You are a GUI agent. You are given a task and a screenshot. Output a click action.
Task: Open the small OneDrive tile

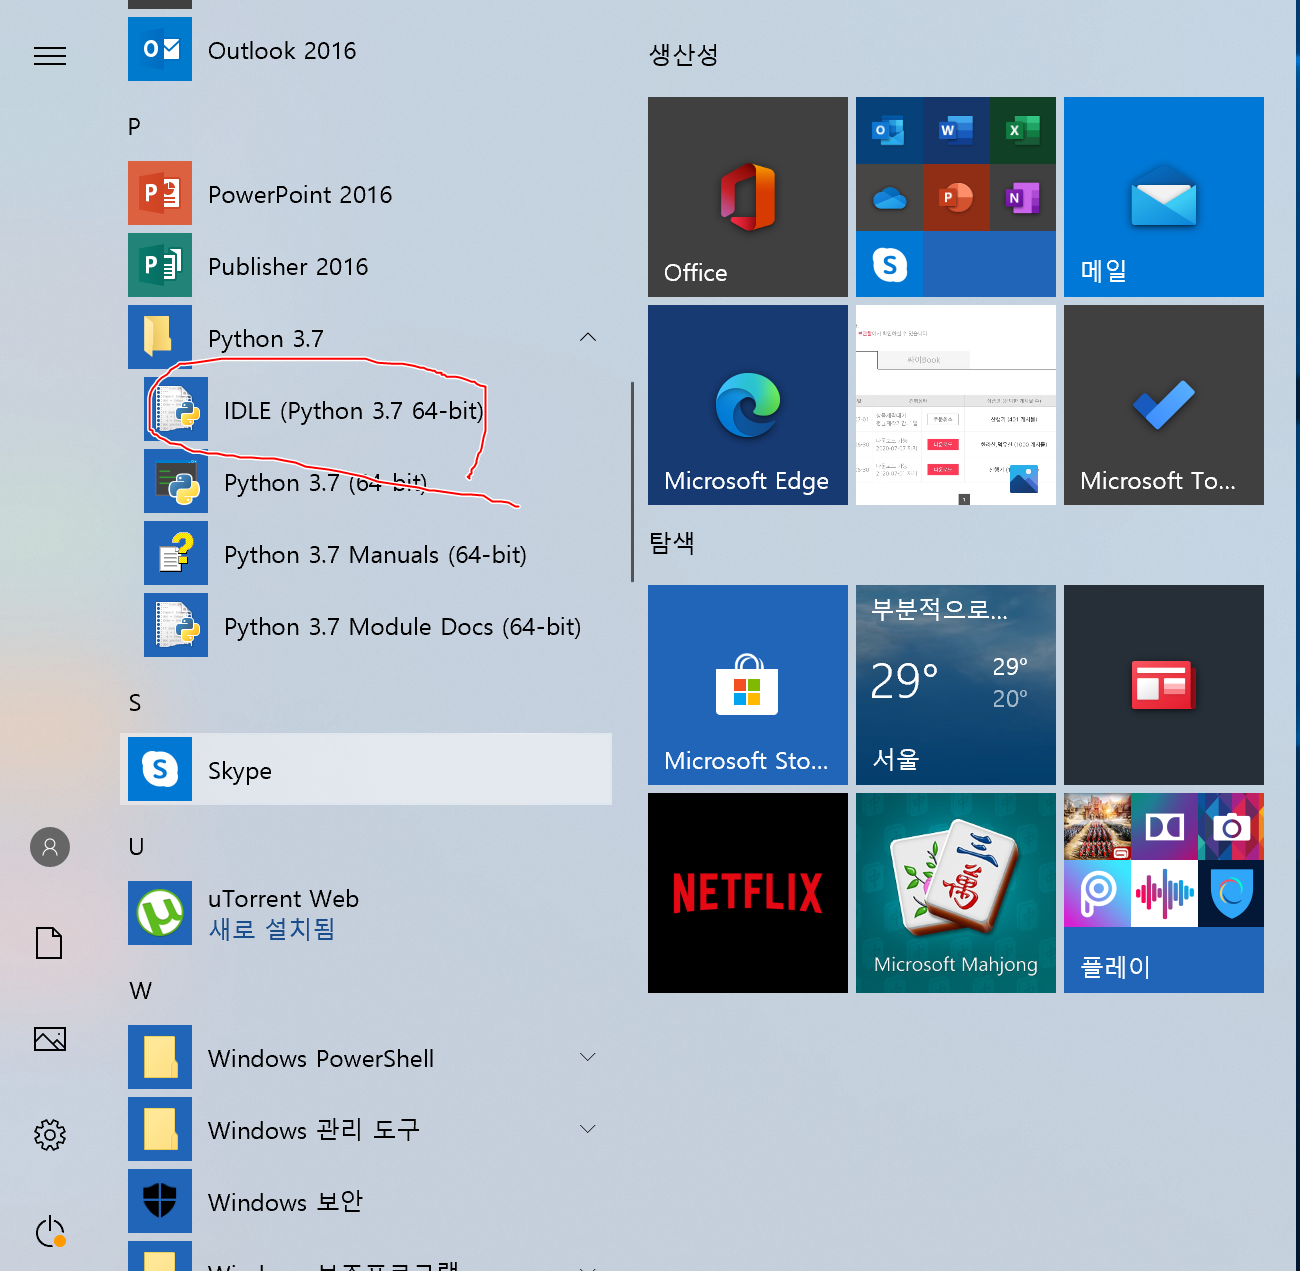[889, 197]
